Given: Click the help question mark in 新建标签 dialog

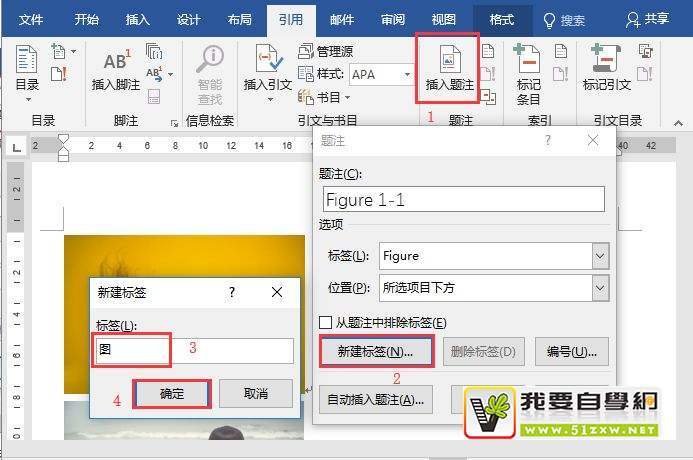Looking at the screenshot, I should point(232,292).
